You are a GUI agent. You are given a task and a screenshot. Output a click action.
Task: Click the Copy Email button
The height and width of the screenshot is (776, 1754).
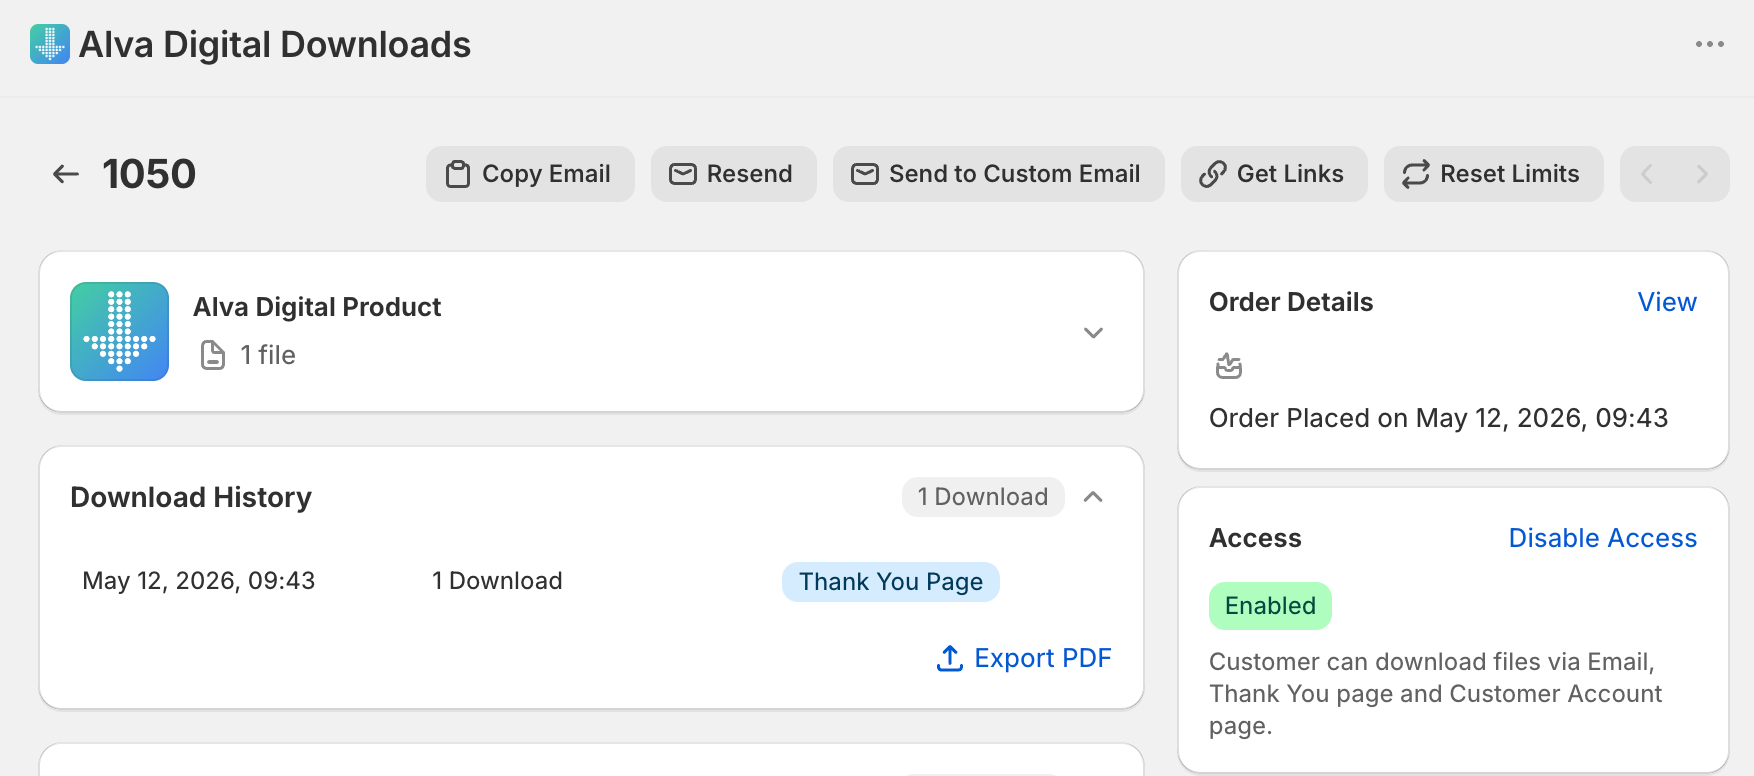pyautogui.click(x=530, y=174)
